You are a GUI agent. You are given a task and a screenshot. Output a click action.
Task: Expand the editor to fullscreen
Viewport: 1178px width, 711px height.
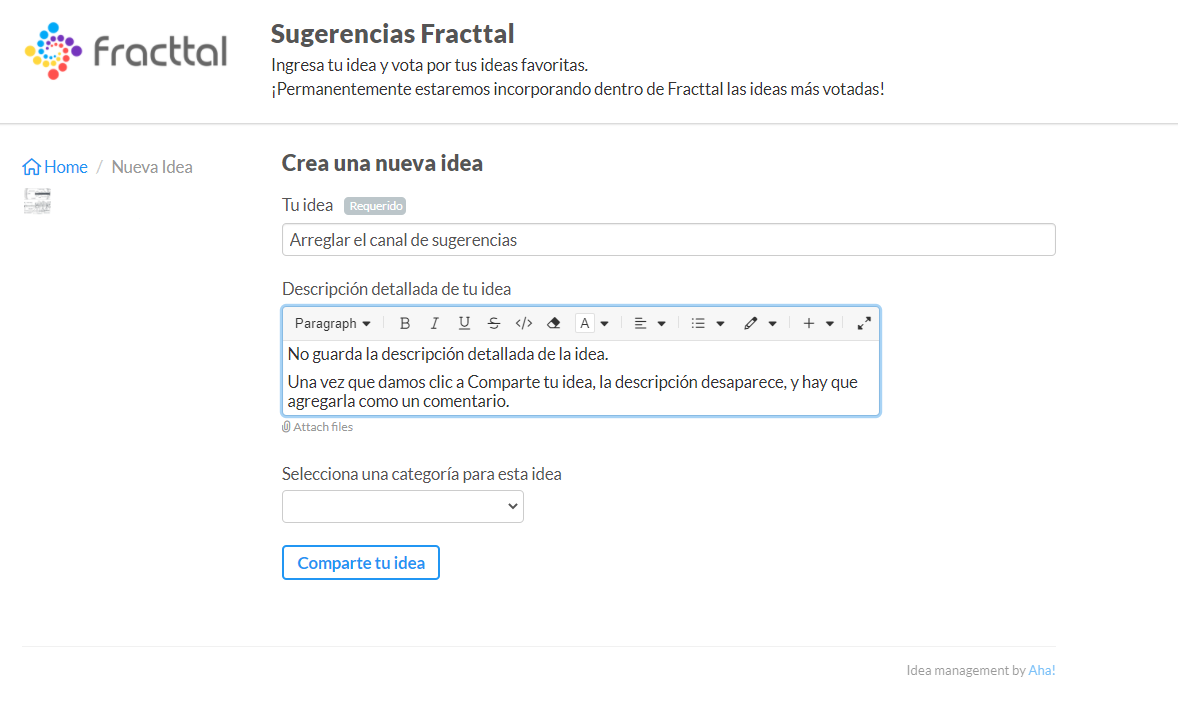(x=864, y=323)
